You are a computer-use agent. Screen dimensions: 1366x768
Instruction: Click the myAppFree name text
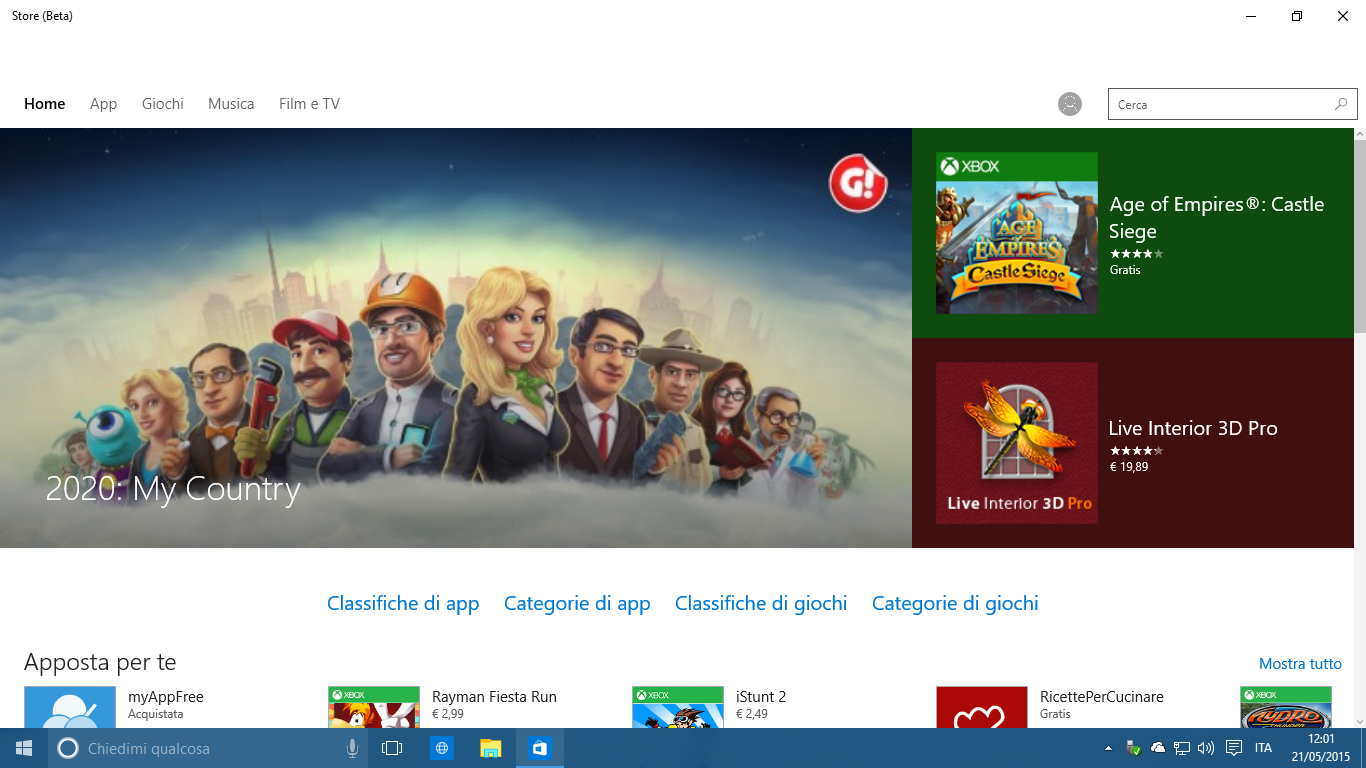point(165,697)
